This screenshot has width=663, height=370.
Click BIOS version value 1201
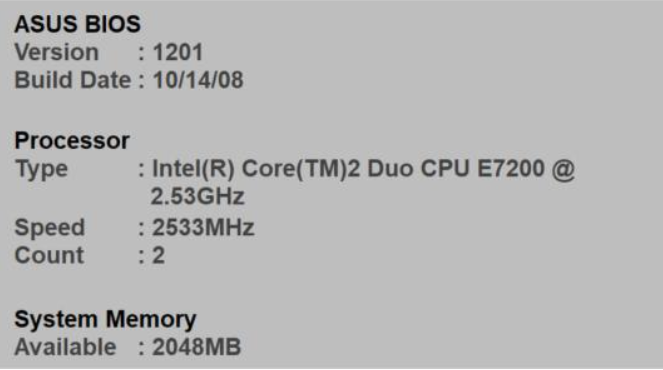coord(178,52)
